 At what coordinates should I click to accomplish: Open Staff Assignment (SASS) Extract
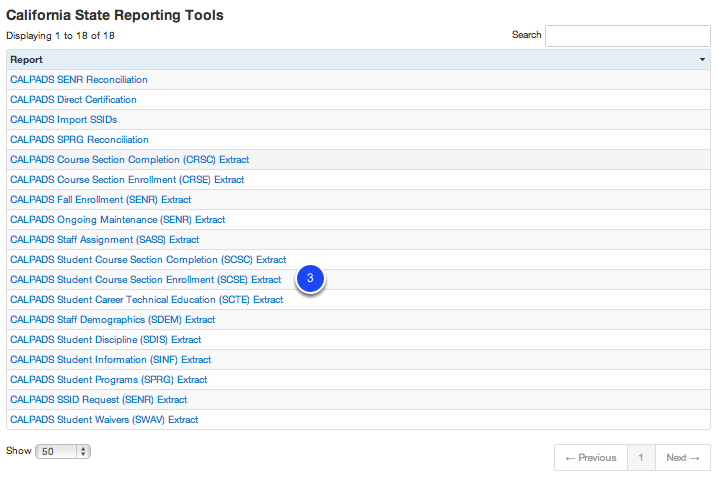pyautogui.click(x=105, y=240)
